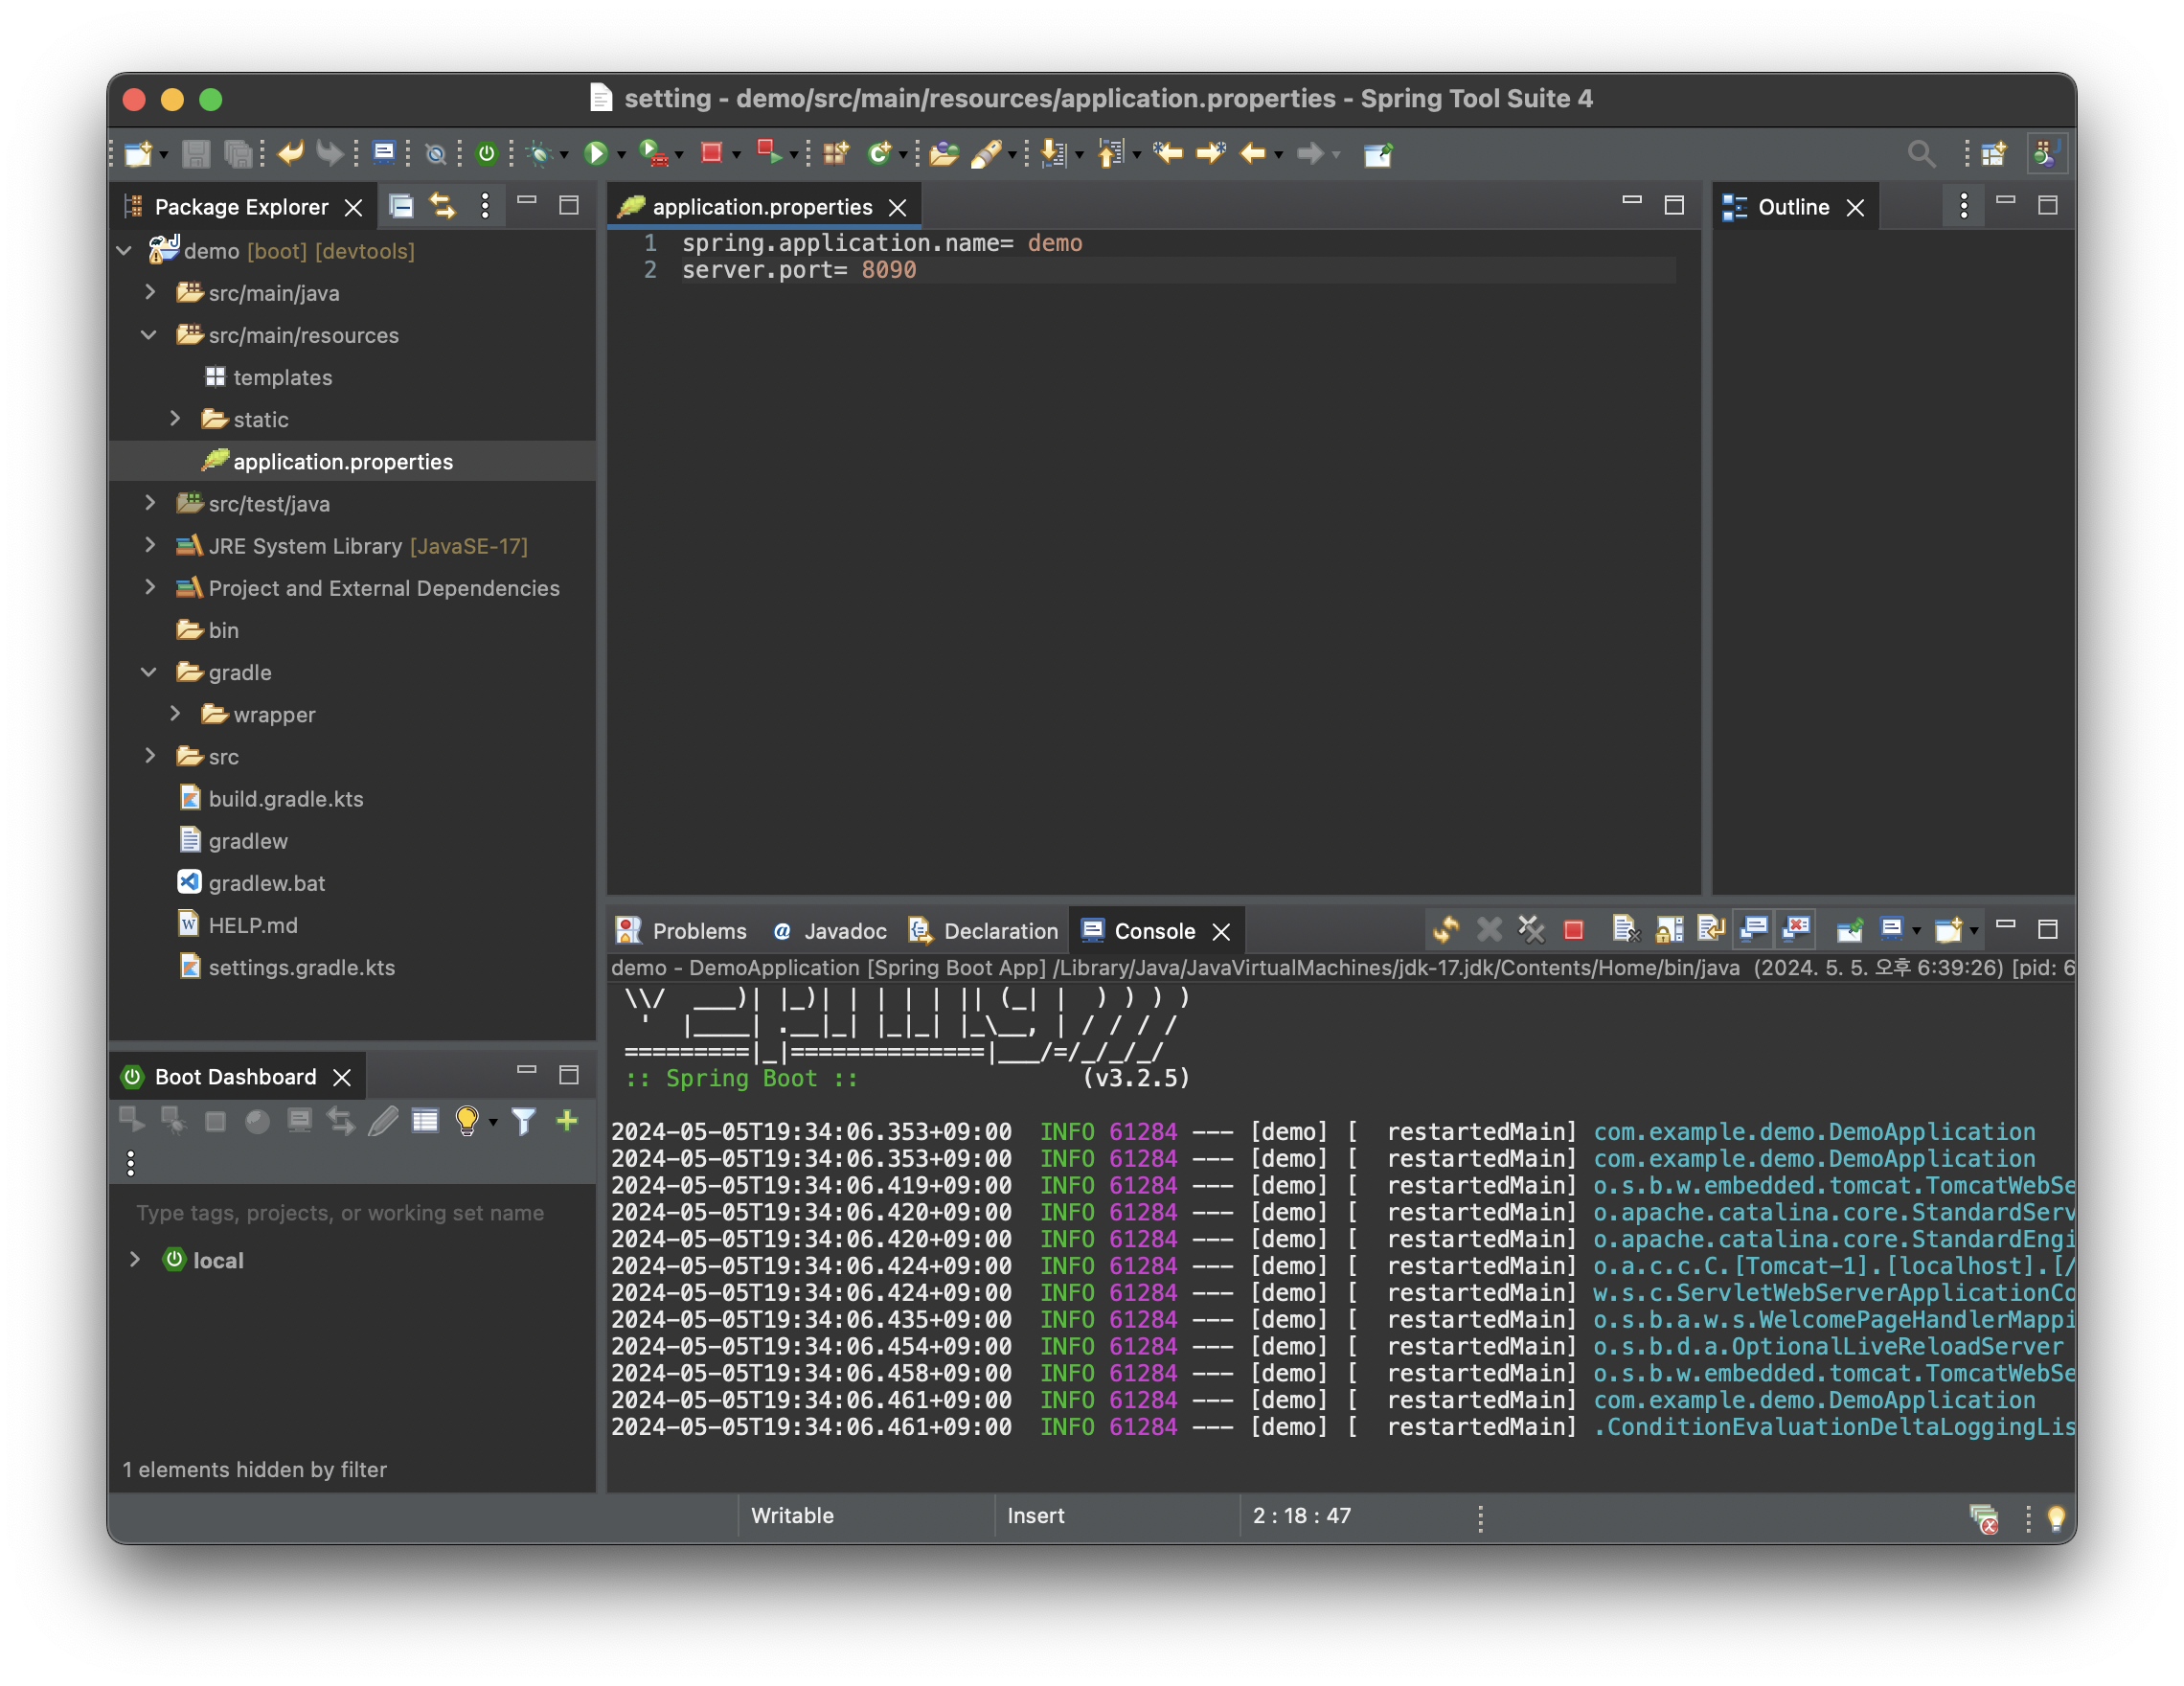Click the green Boot Dashboard power icon in toolbar
The width and height of the screenshot is (2184, 1686).
486,154
